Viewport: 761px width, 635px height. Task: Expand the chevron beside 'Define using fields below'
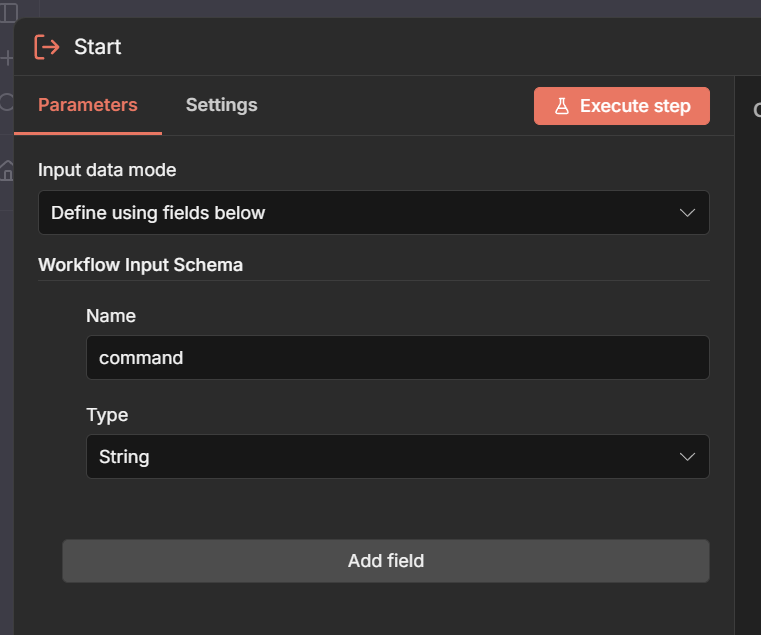point(687,213)
